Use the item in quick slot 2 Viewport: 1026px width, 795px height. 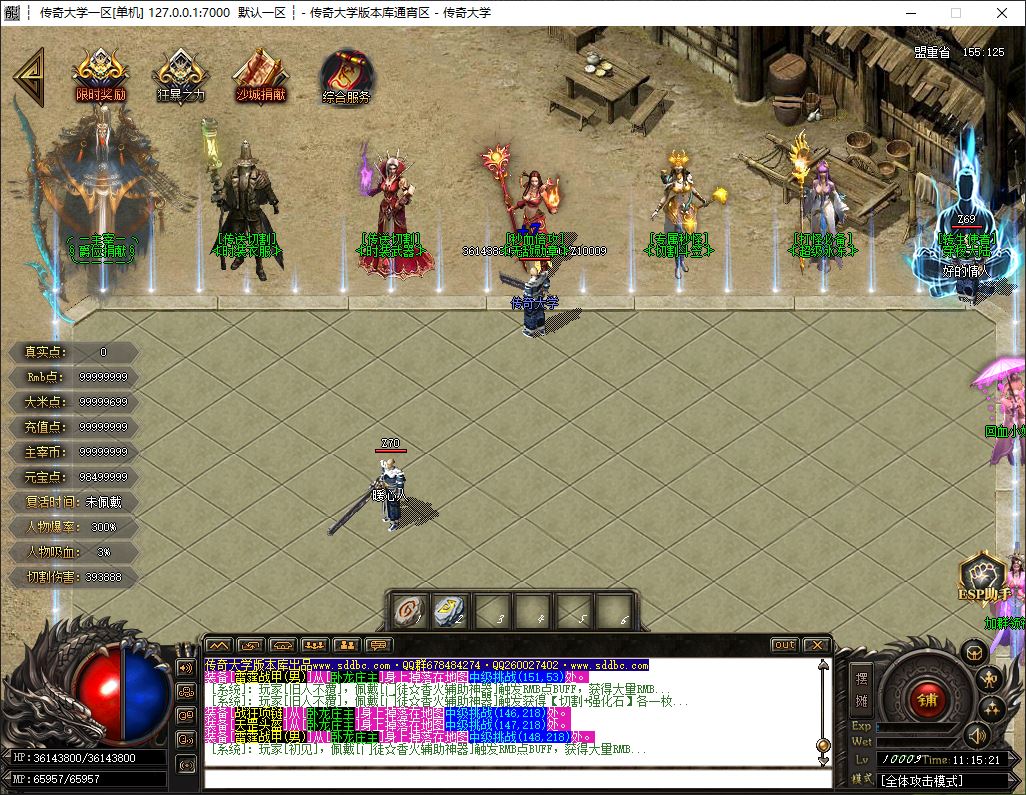(451, 611)
